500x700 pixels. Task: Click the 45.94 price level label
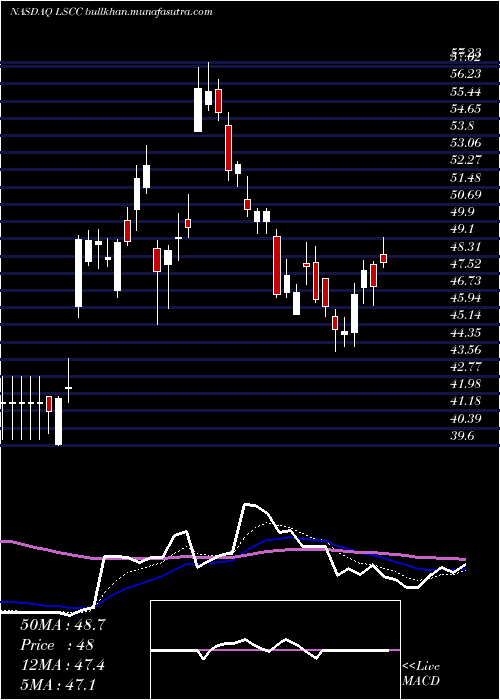tap(465, 298)
